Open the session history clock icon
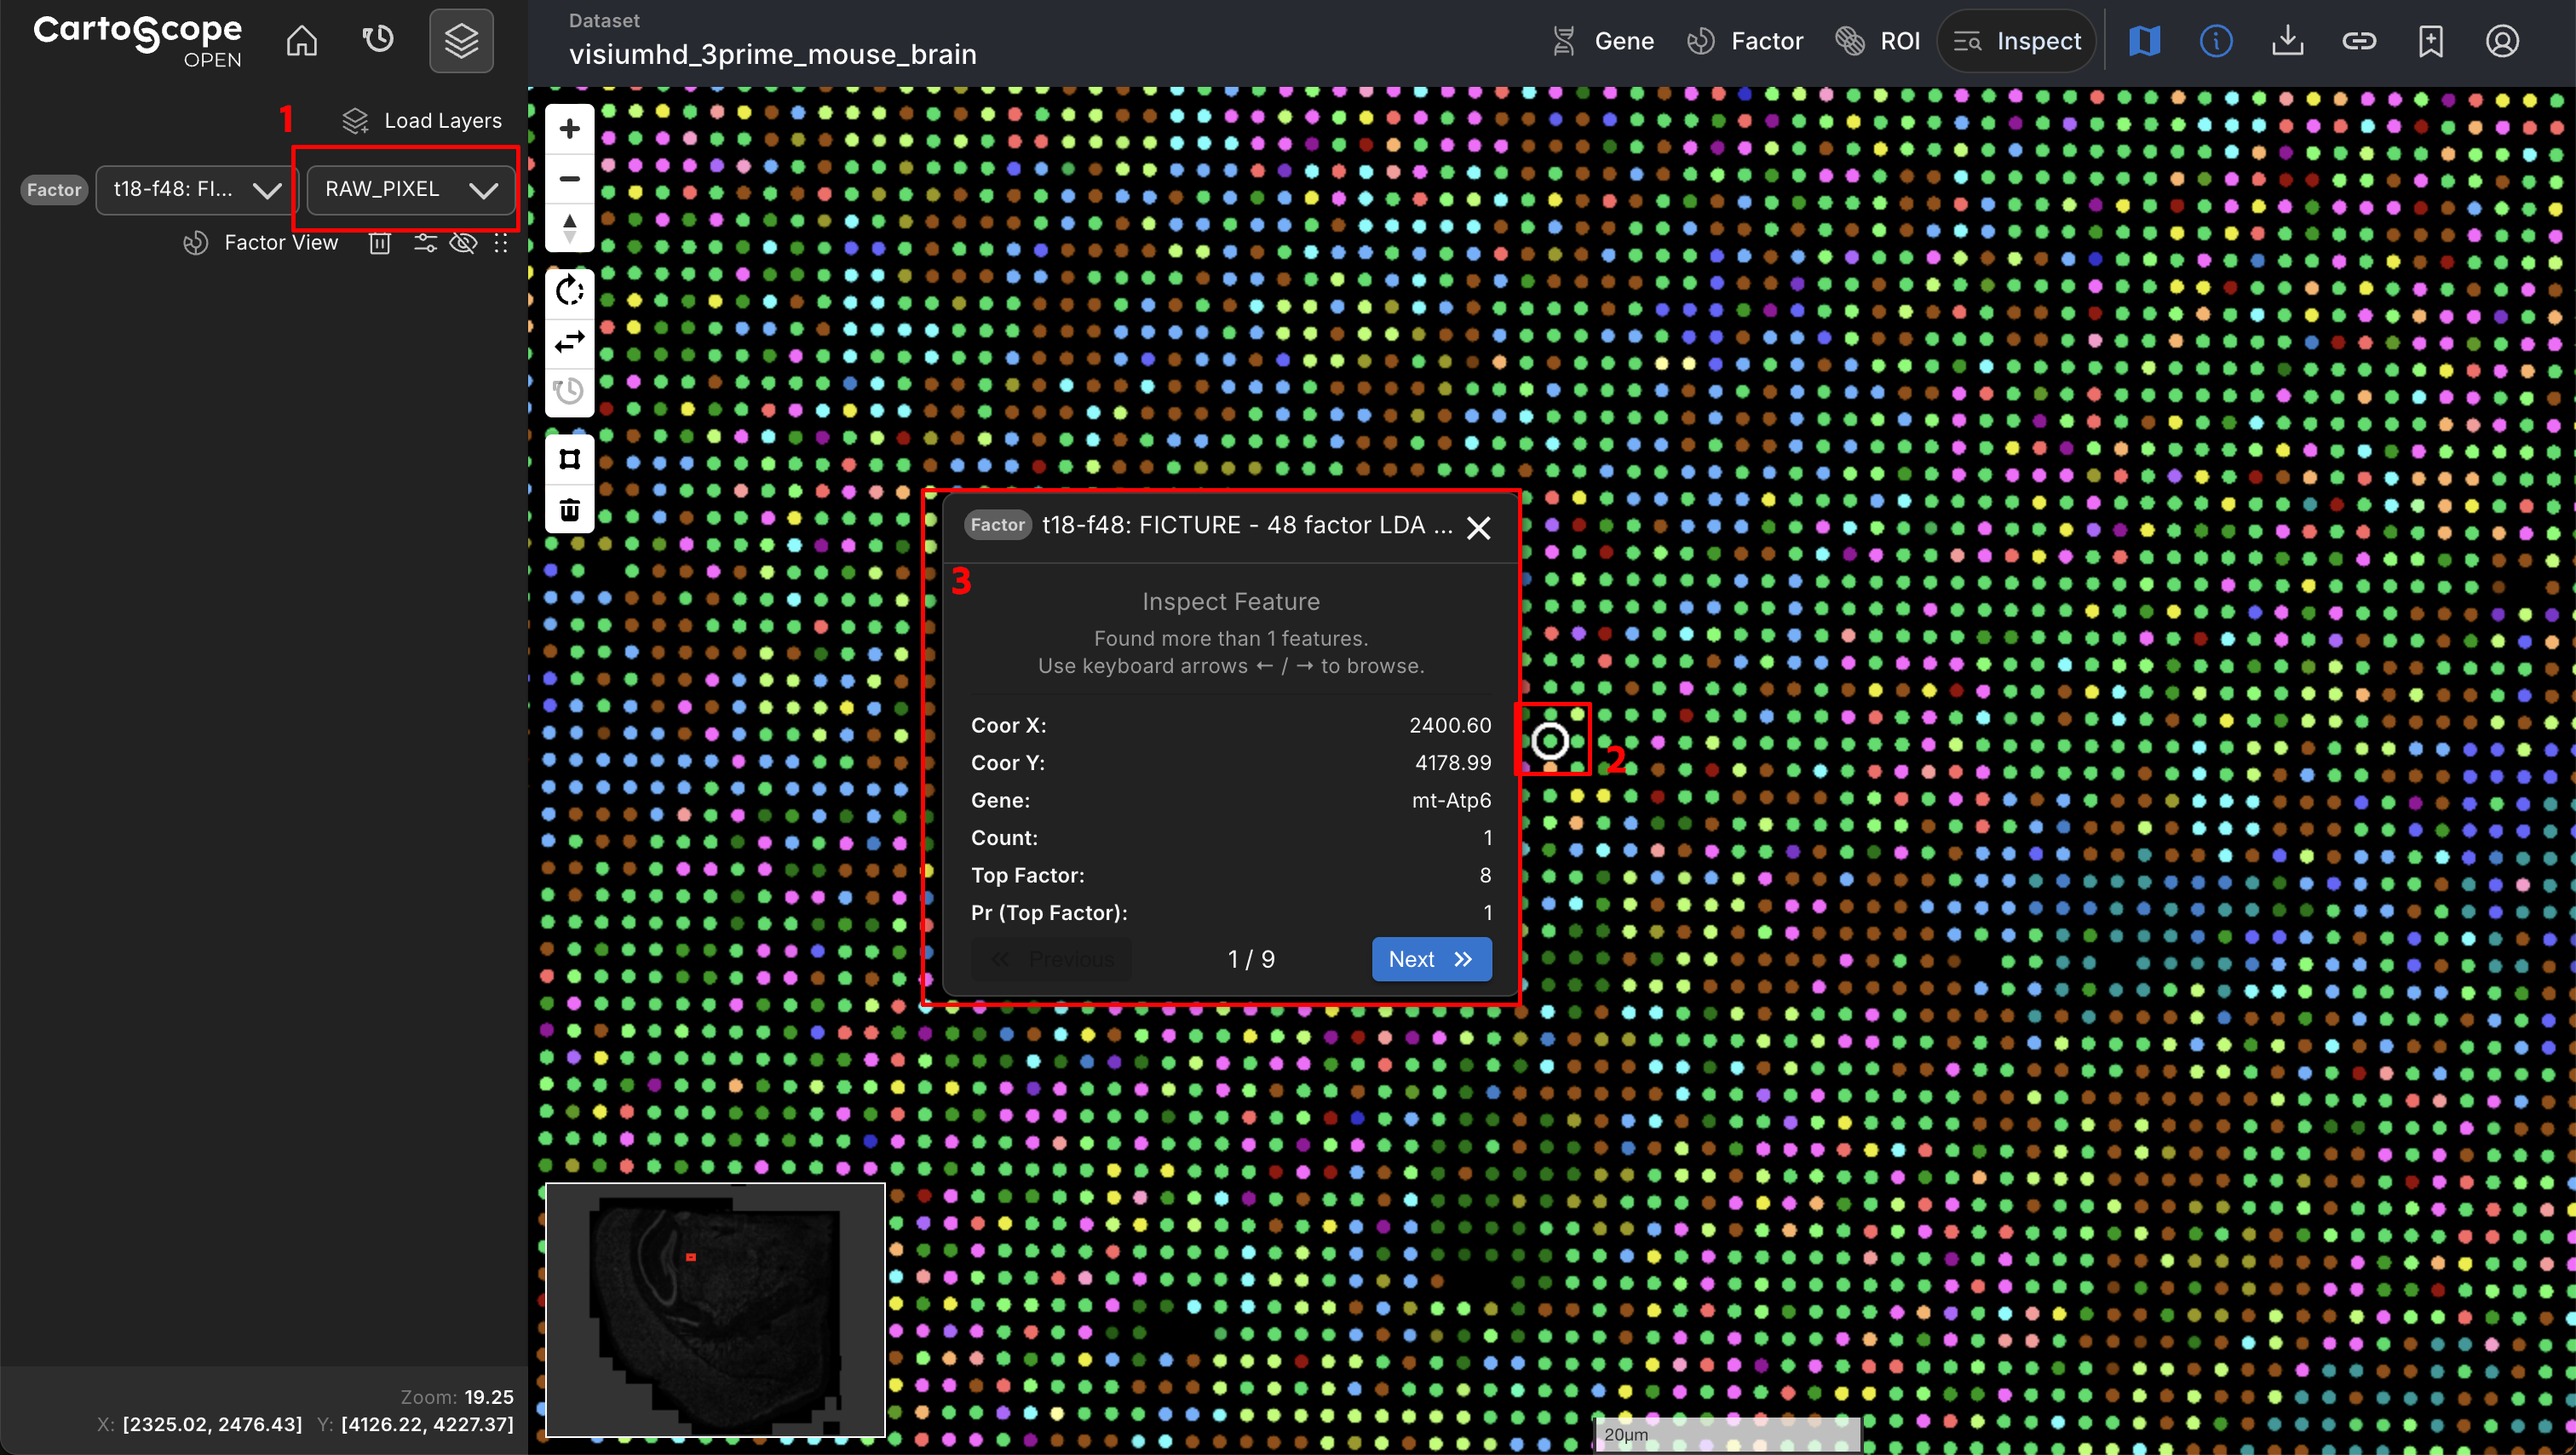Viewport: 2576px width, 1455px height. click(x=378, y=40)
